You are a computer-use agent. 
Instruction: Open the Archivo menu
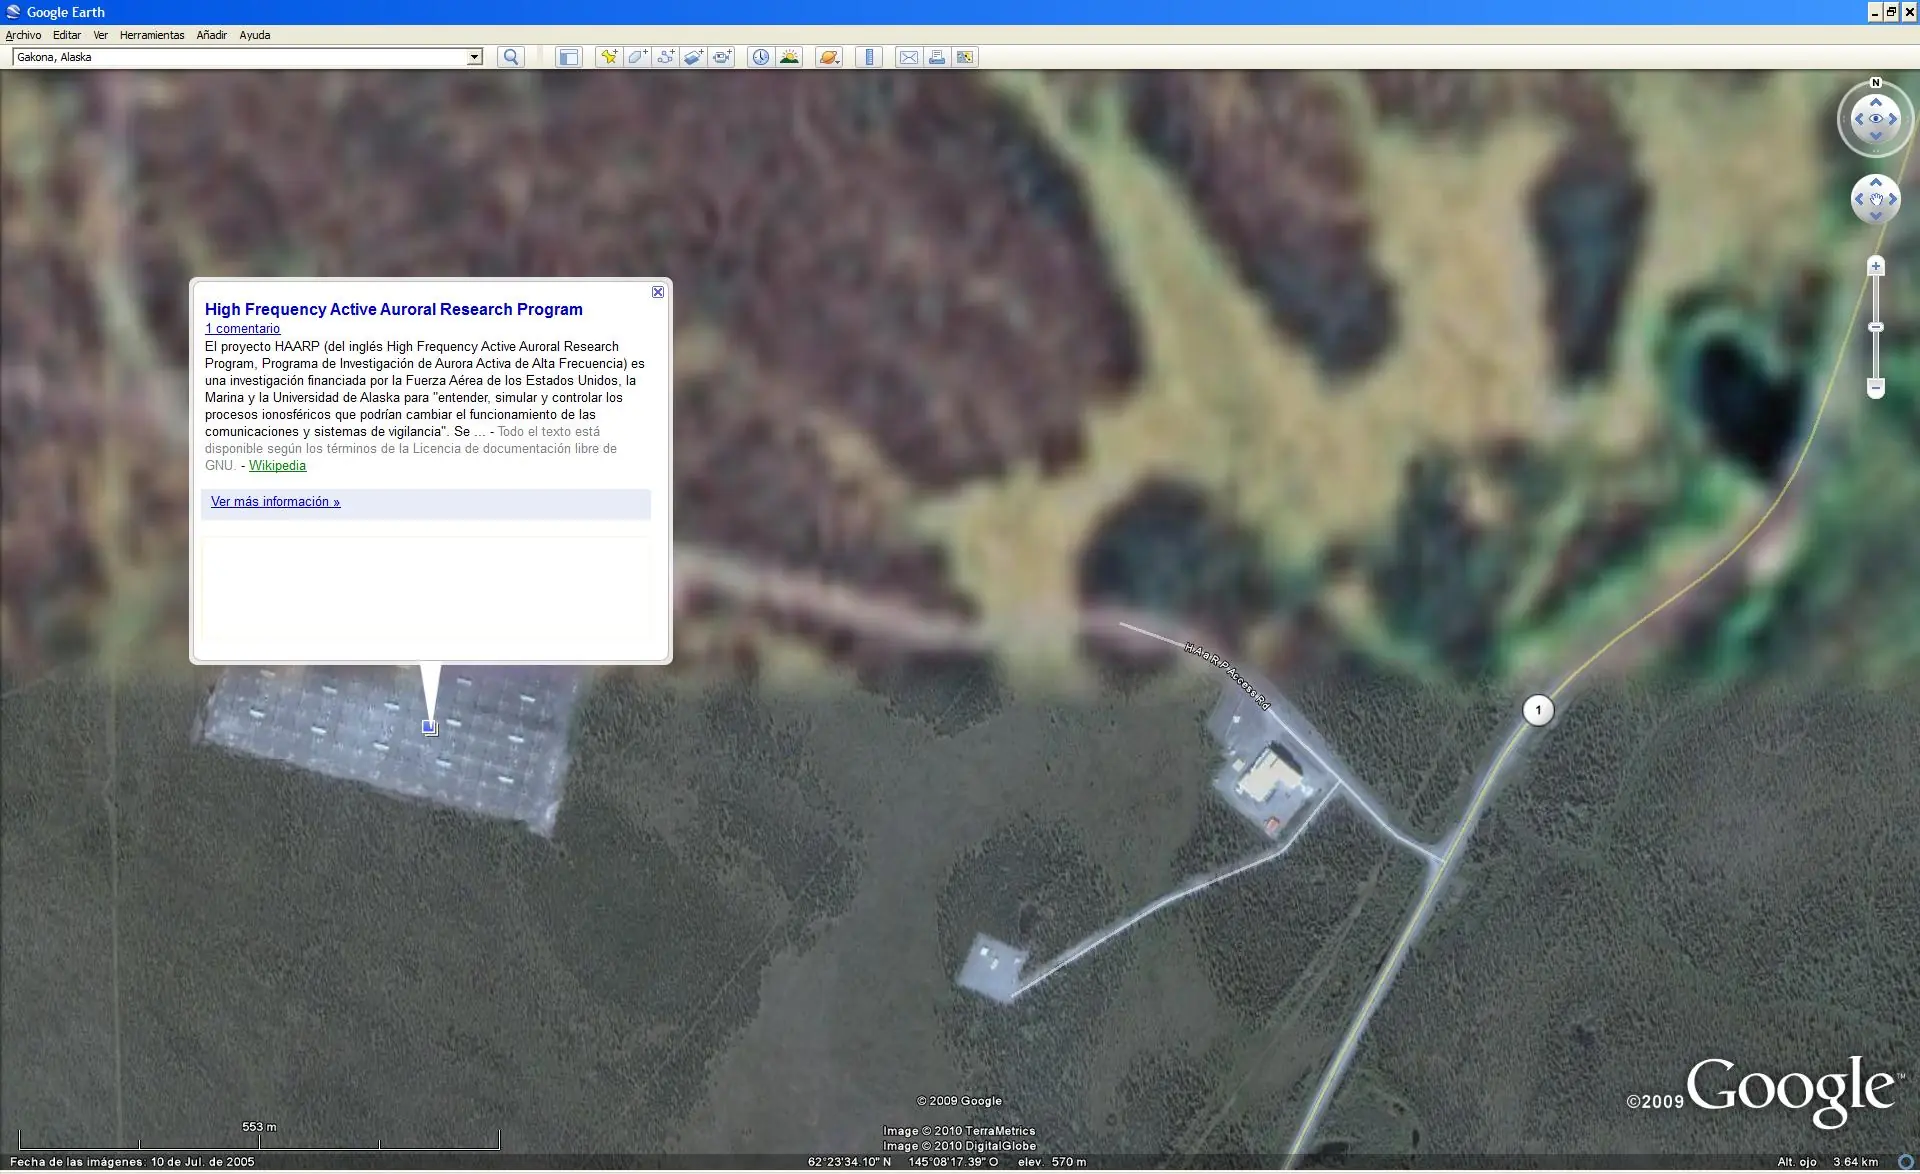tap(23, 35)
